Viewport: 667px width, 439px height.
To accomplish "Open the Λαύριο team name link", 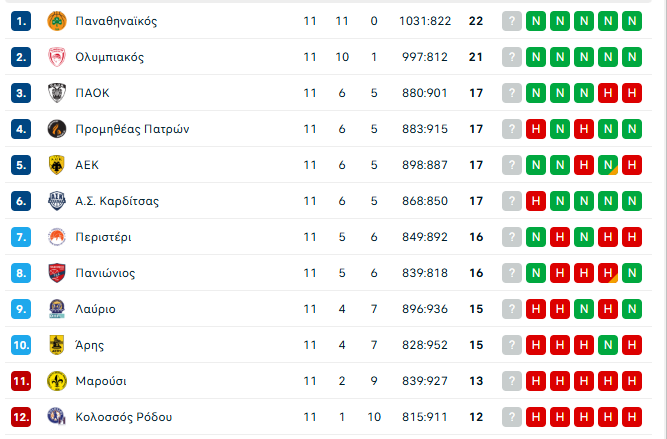I will 95,309.
